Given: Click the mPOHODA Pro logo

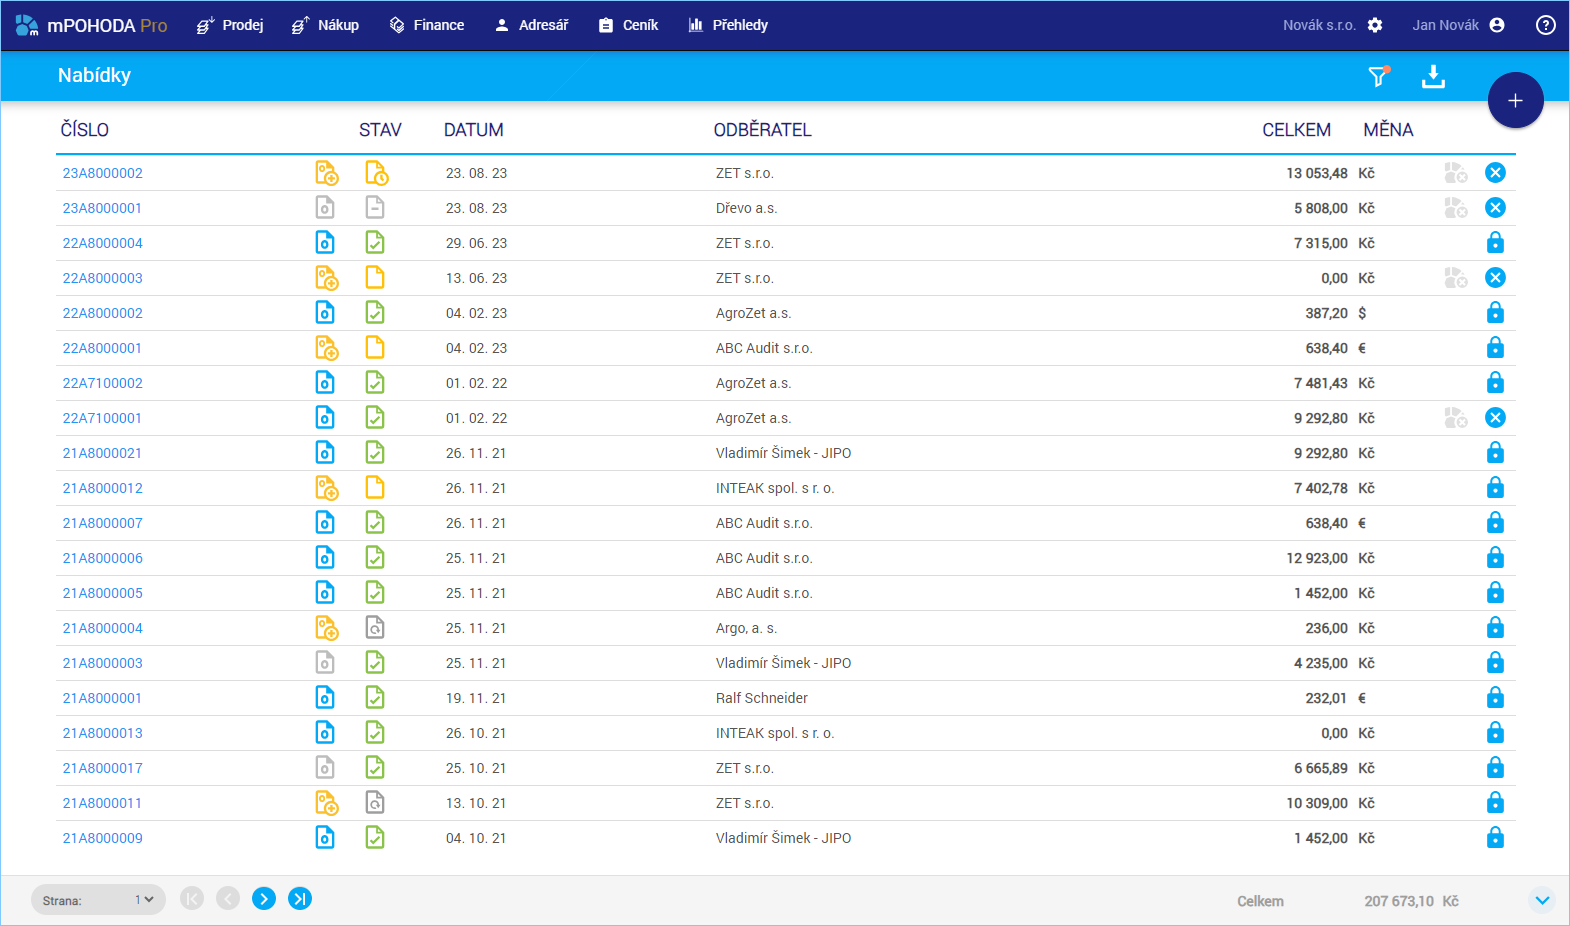Looking at the screenshot, I should [x=91, y=25].
